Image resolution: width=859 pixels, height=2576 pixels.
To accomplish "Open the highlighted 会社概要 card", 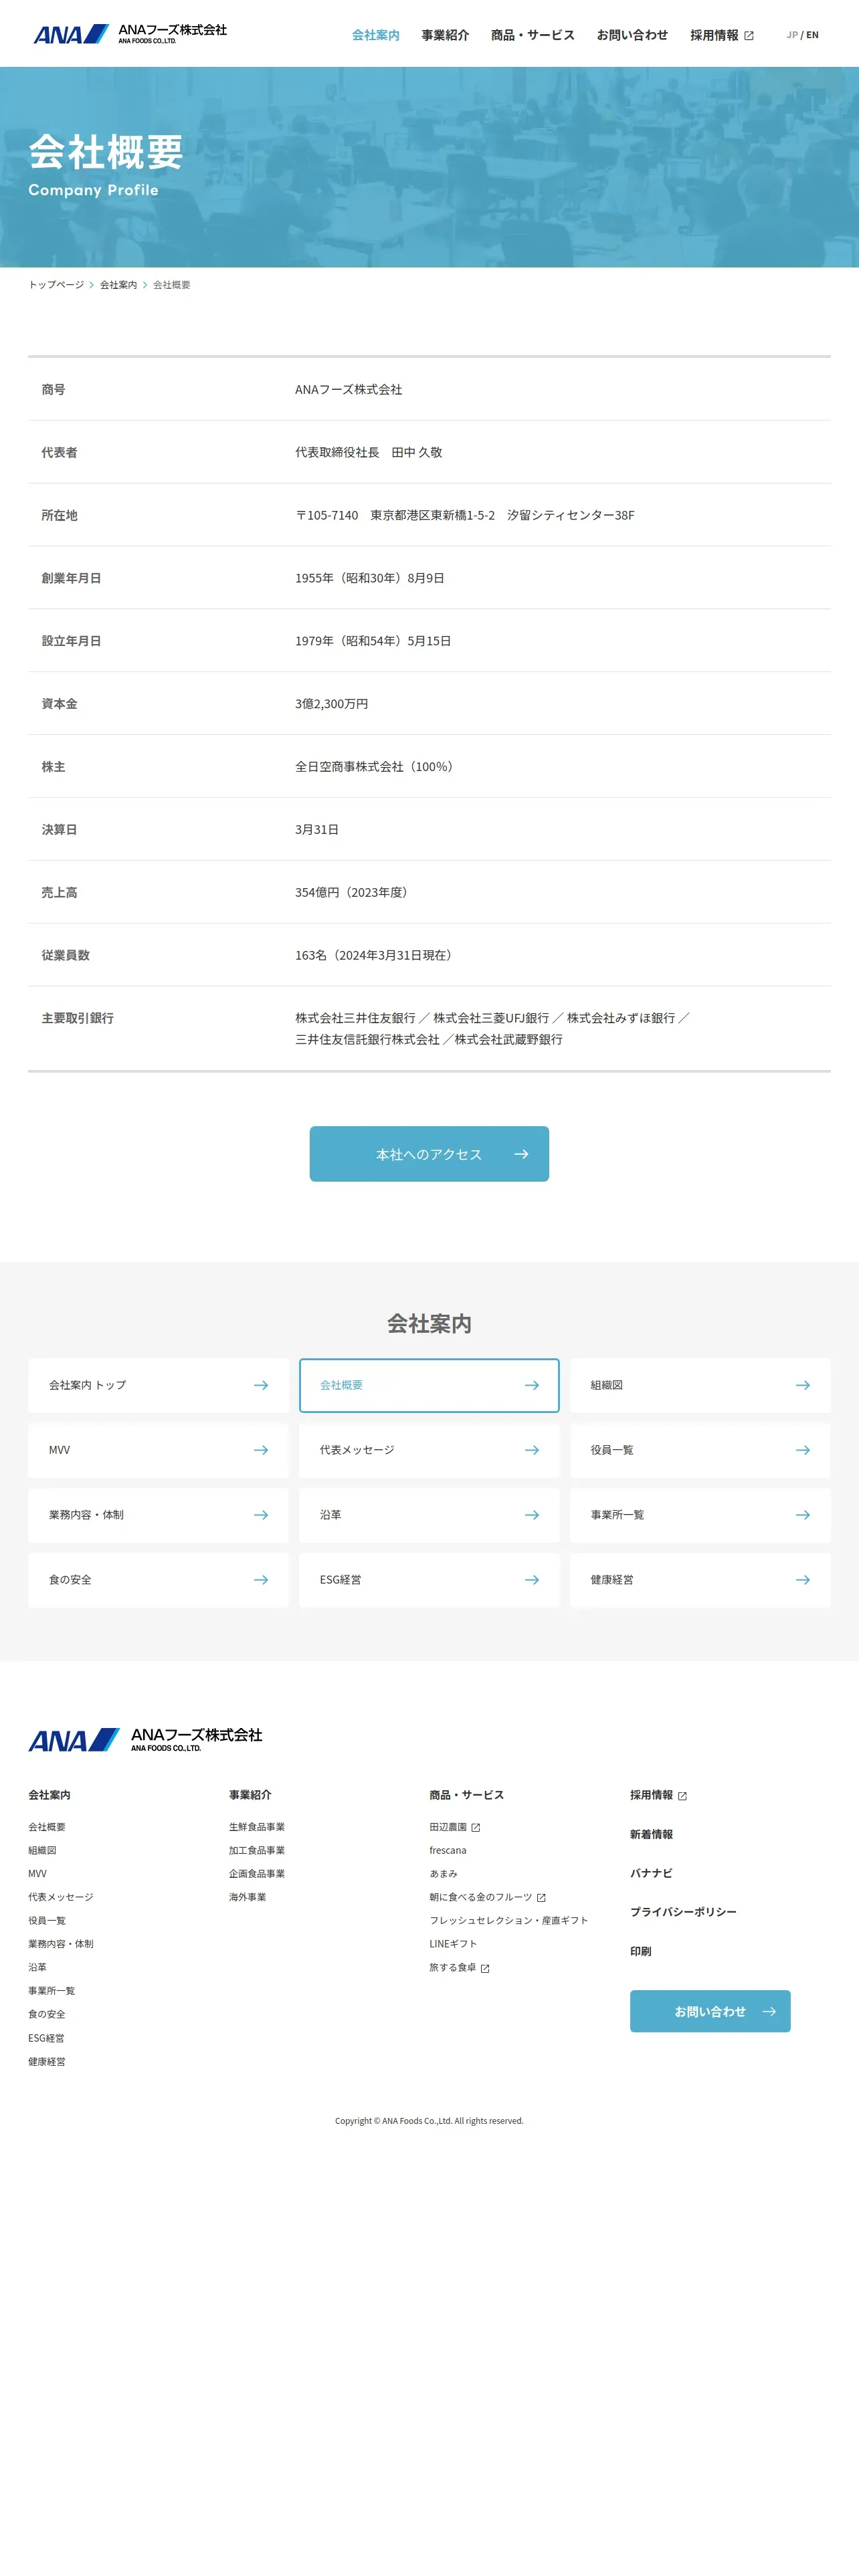I will click(x=429, y=1385).
